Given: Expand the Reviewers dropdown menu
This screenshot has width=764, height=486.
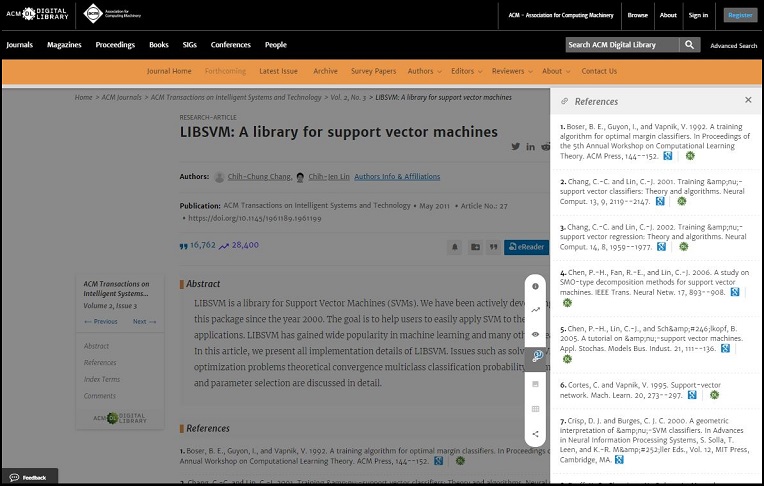Looking at the screenshot, I should click(x=512, y=71).
